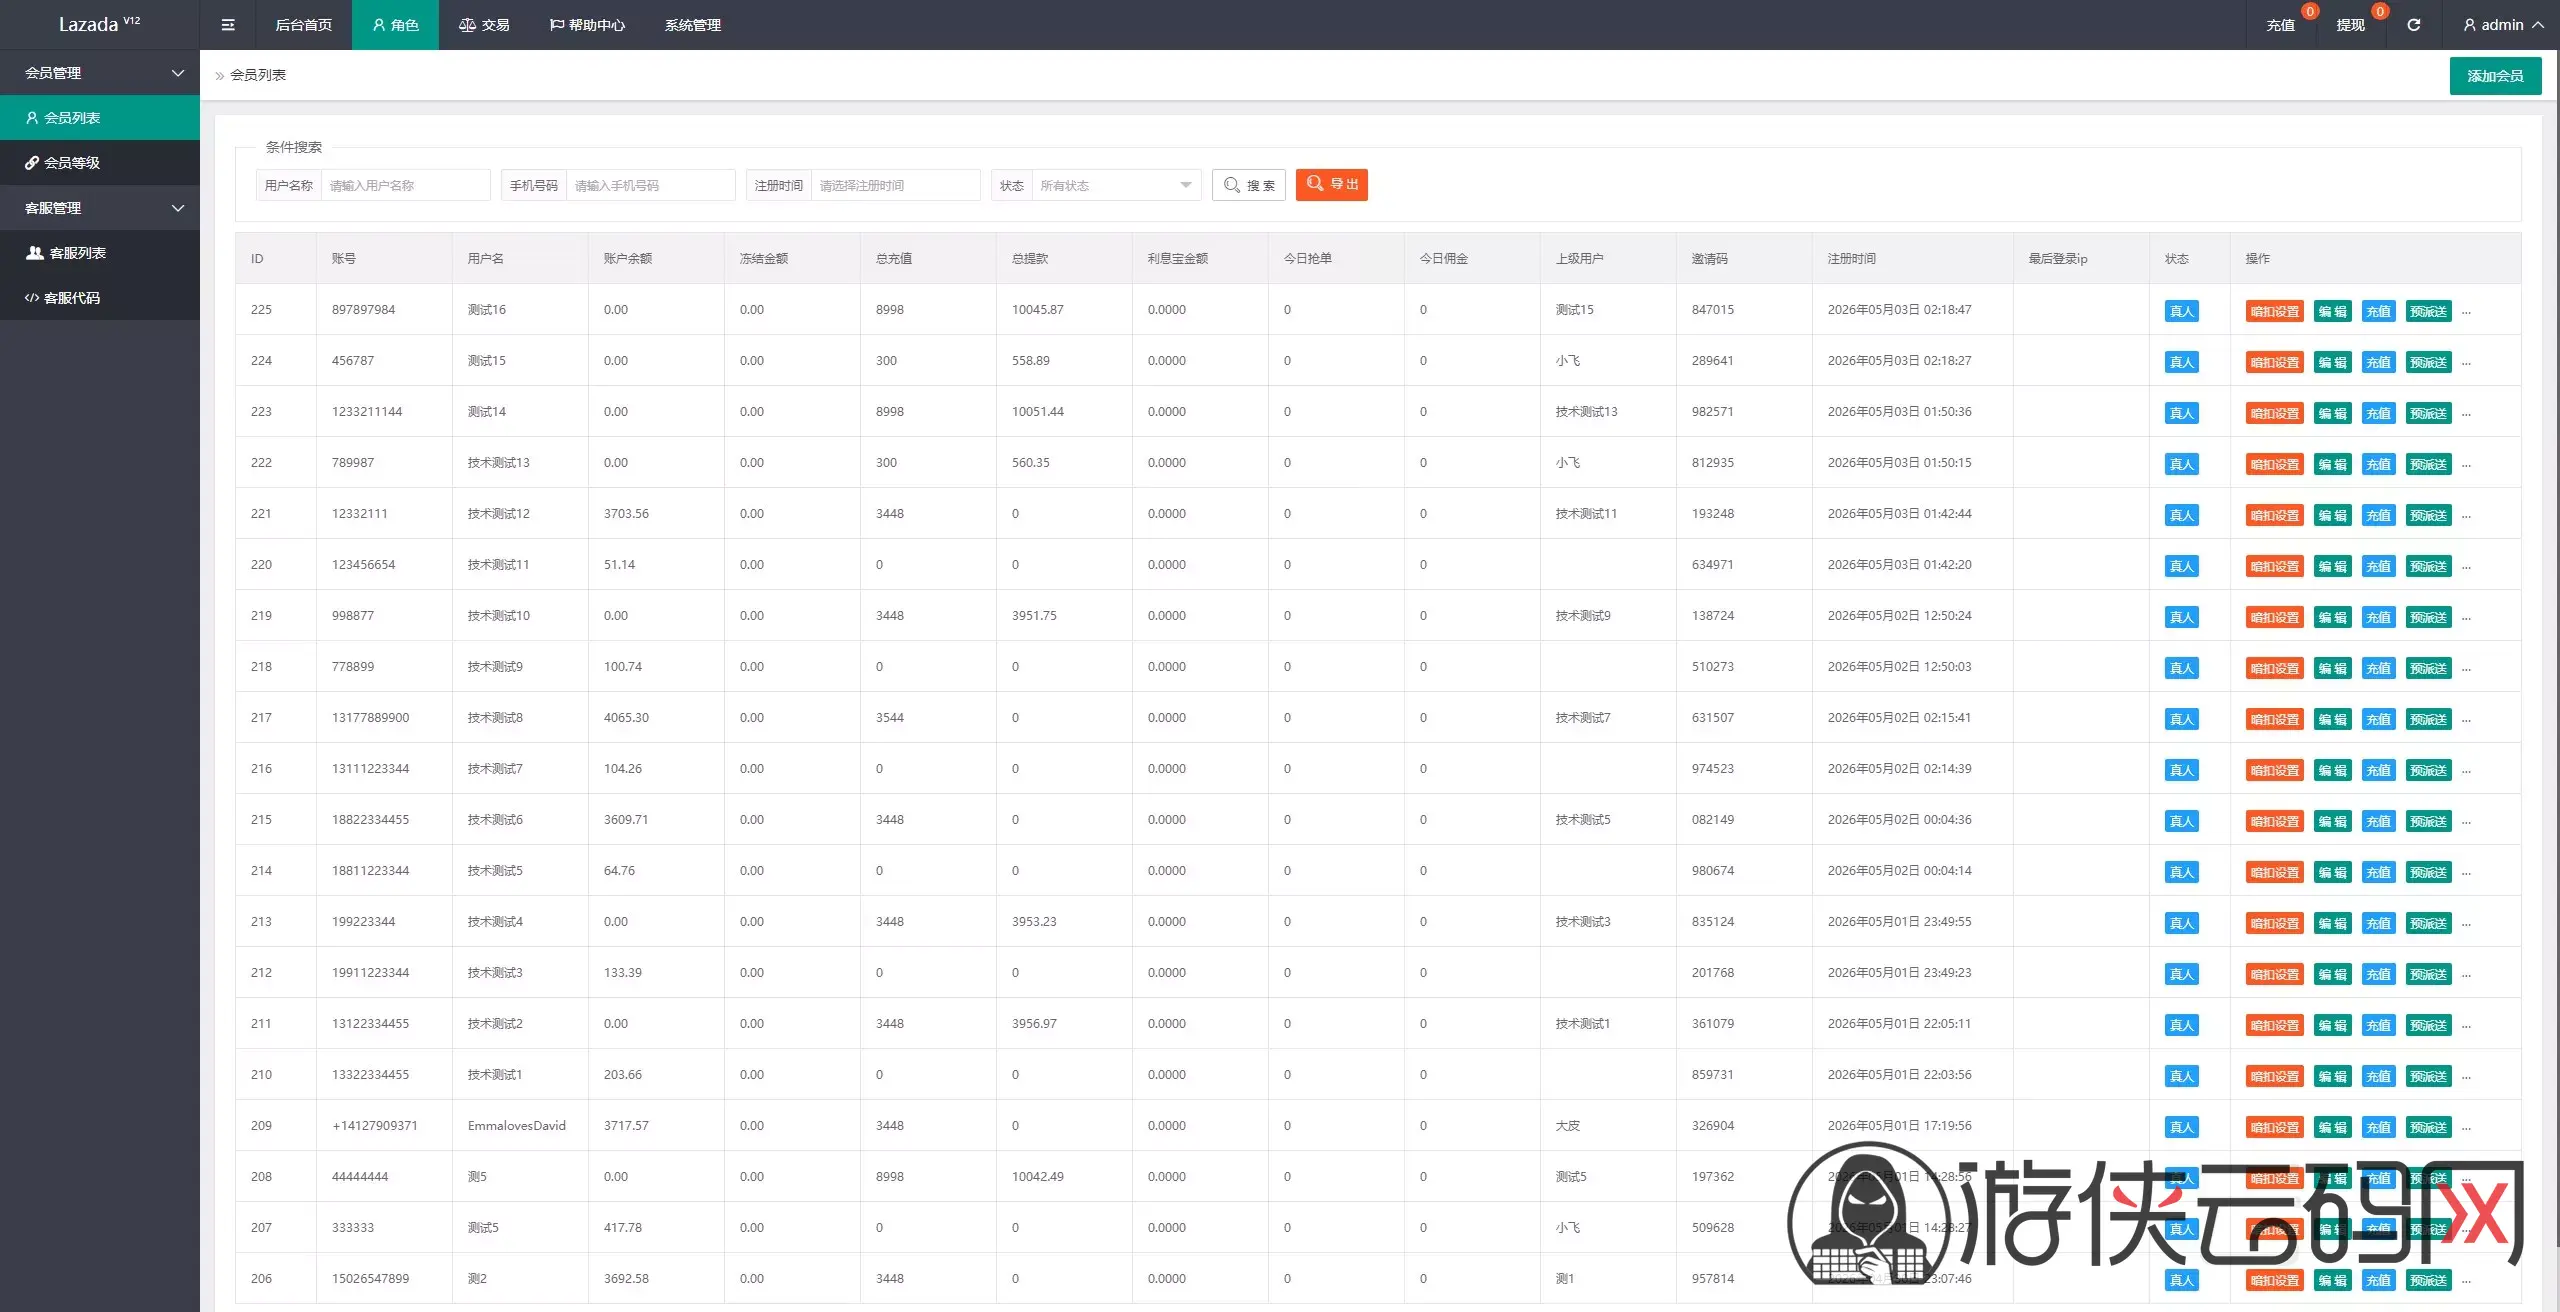Toggle the 真人 status for user 技术测试5
The width and height of the screenshot is (2560, 1312).
(2181, 872)
